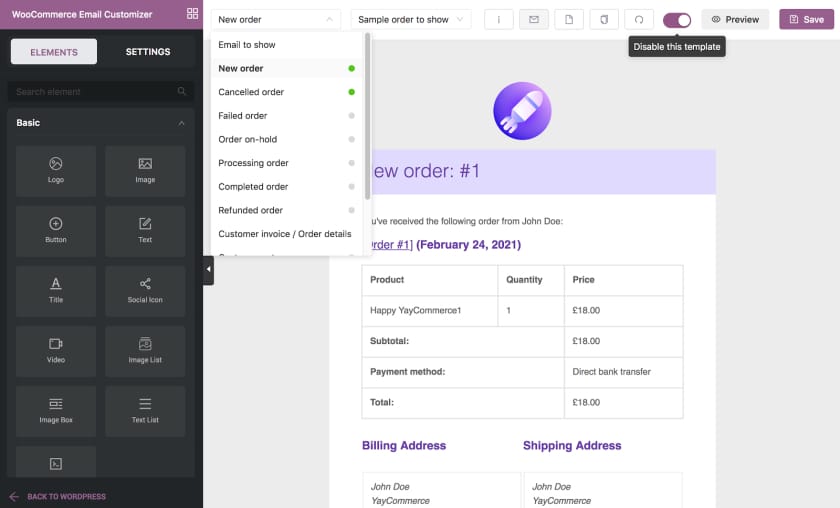Click status dot beside Cancelled order
This screenshot has height=508, width=840.
click(x=351, y=92)
